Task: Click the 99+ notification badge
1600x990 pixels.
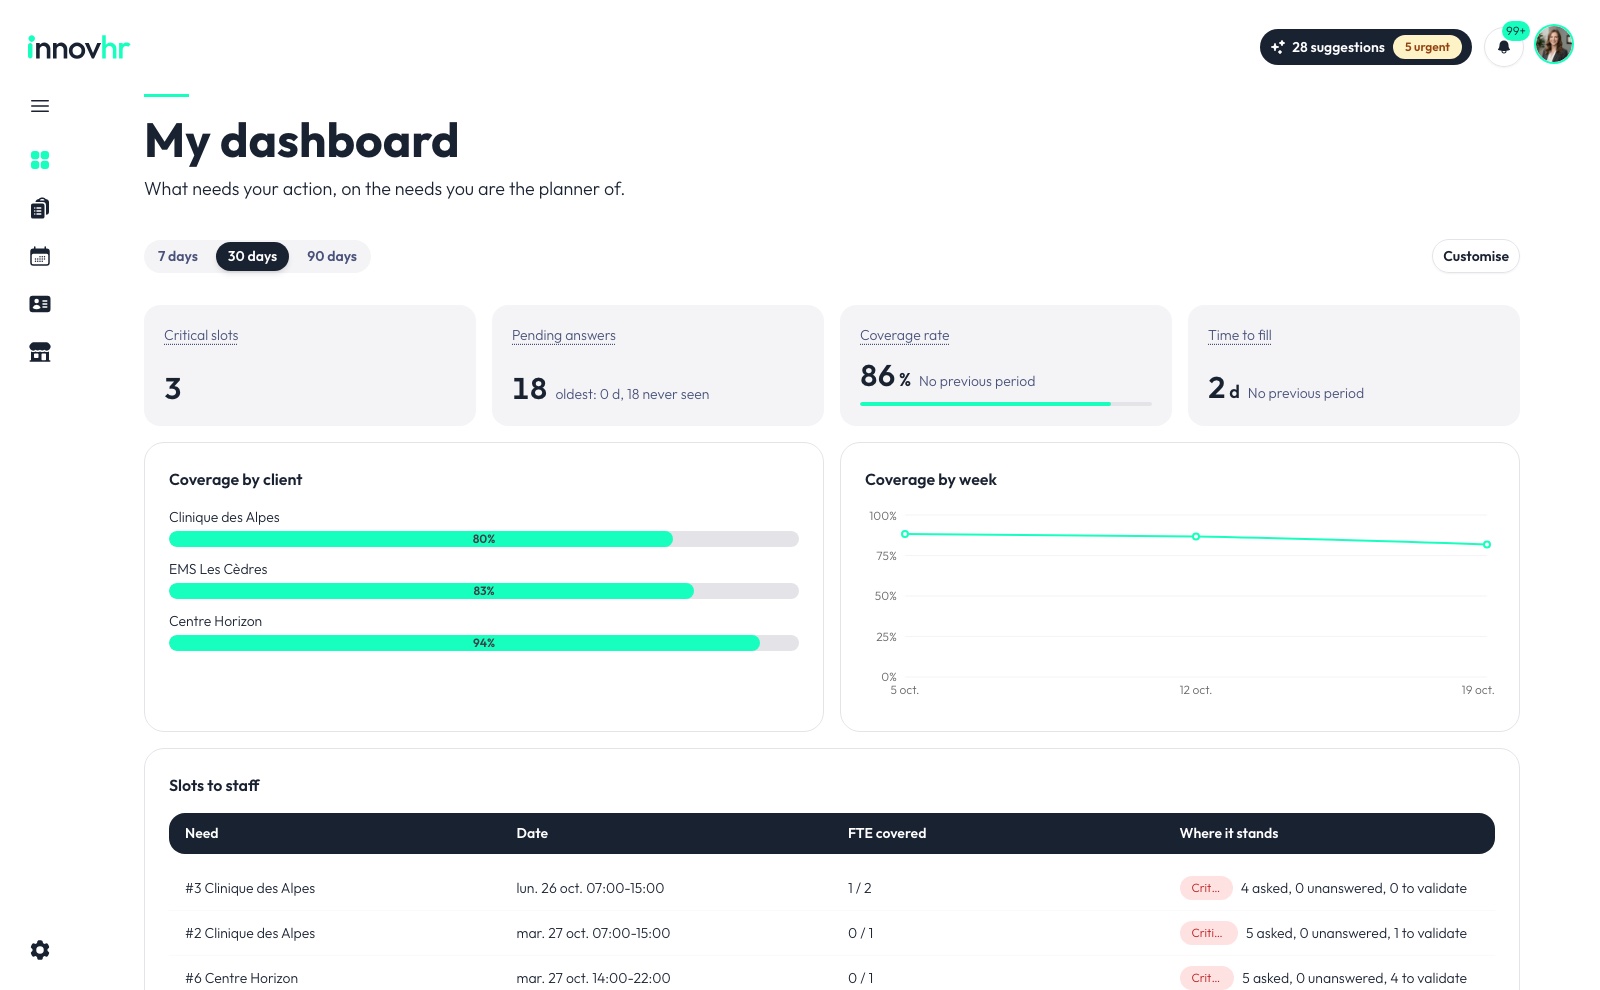Action: (1516, 31)
